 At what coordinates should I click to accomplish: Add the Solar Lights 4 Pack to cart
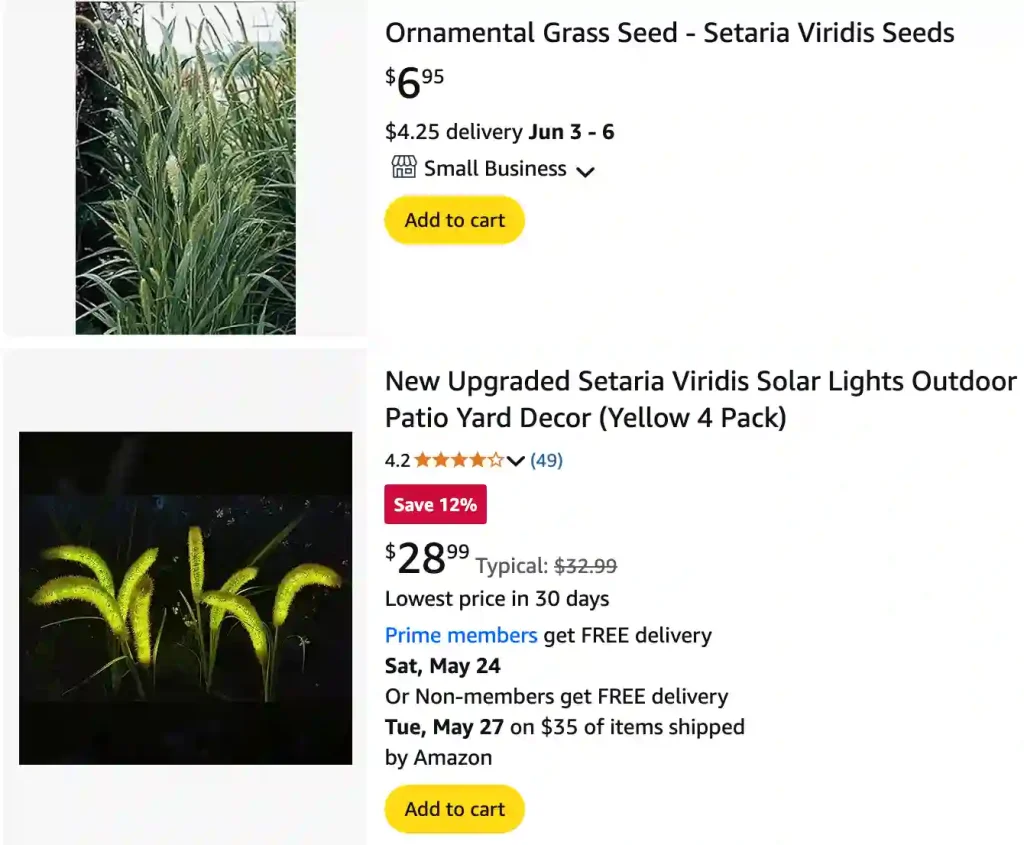click(x=454, y=809)
